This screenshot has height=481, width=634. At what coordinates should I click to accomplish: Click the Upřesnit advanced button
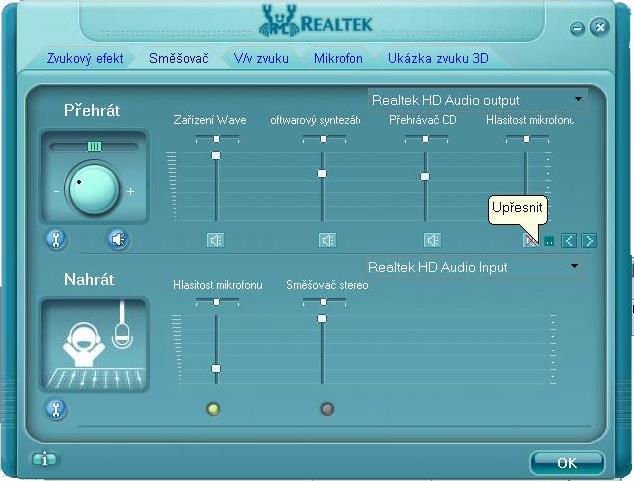coord(549,241)
